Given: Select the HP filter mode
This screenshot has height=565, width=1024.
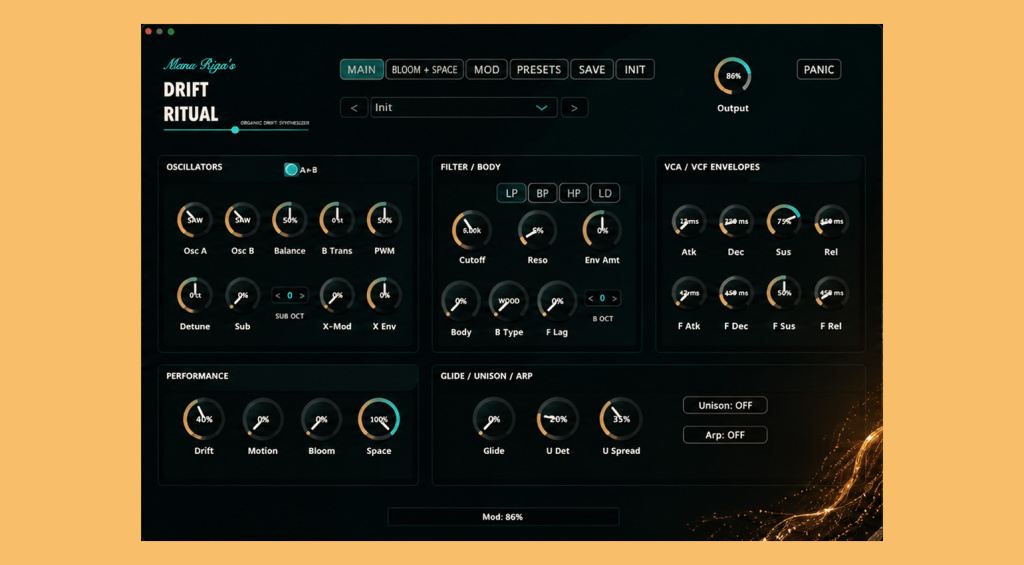Looking at the screenshot, I should pyautogui.click(x=573, y=193).
